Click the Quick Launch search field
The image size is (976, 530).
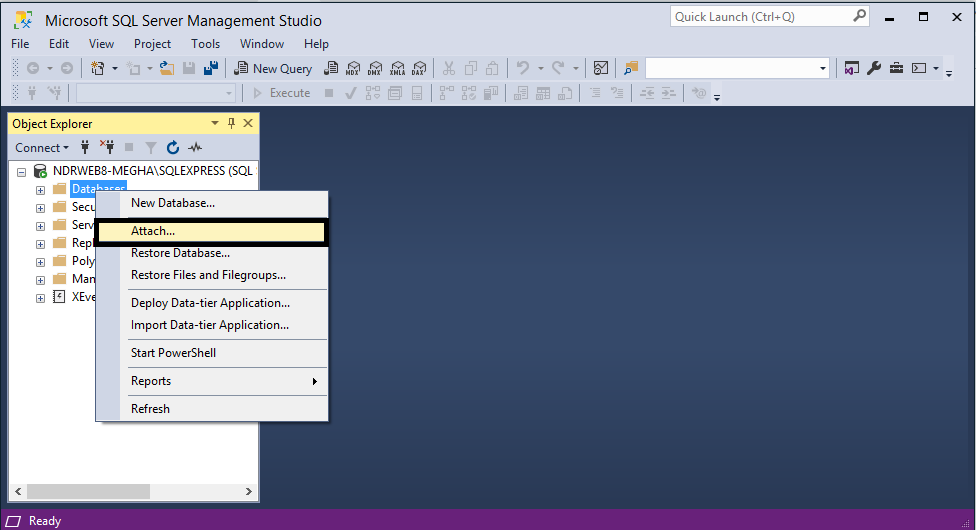pyautogui.click(x=769, y=17)
